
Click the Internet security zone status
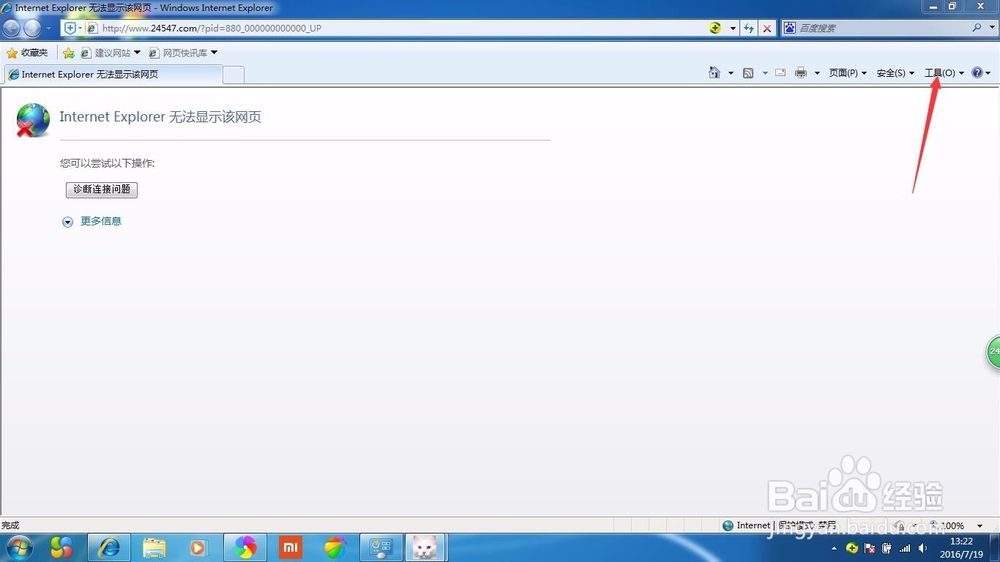click(746, 526)
